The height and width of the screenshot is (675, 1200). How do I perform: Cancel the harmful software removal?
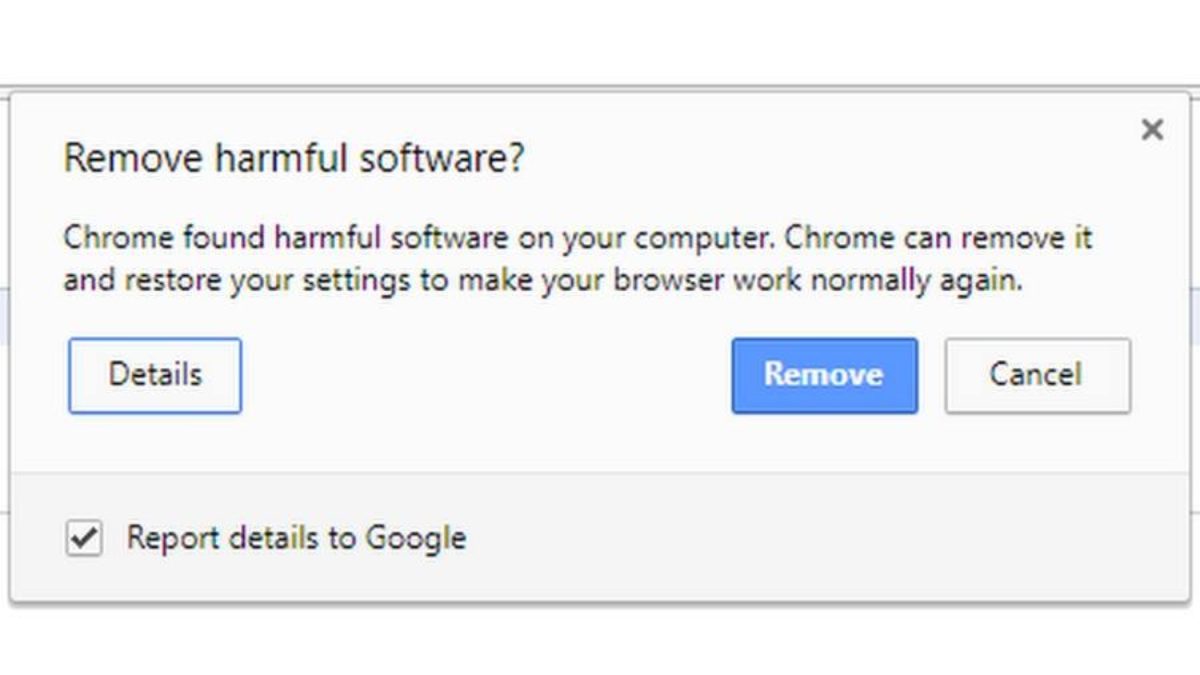click(1037, 375)
